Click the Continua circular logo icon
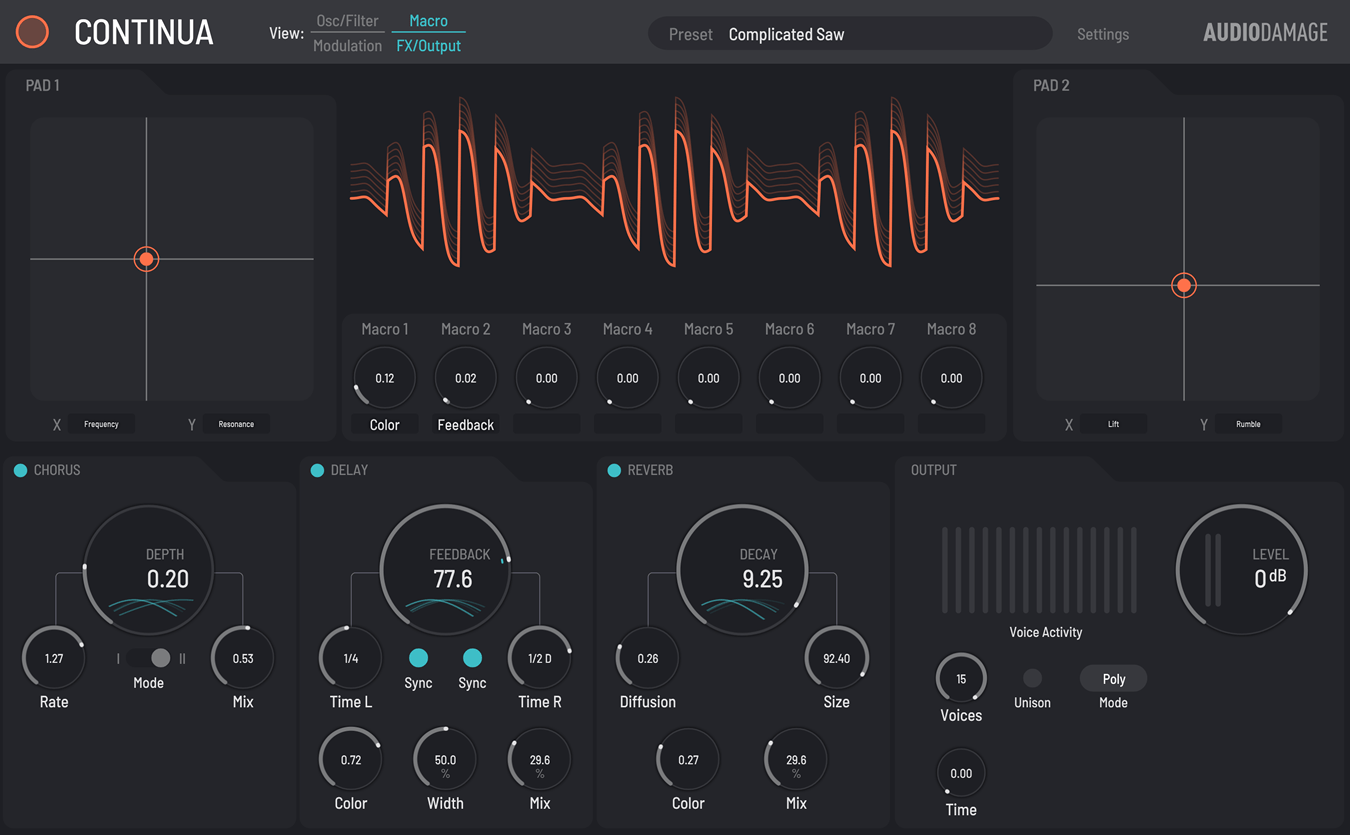 [32, 32]
